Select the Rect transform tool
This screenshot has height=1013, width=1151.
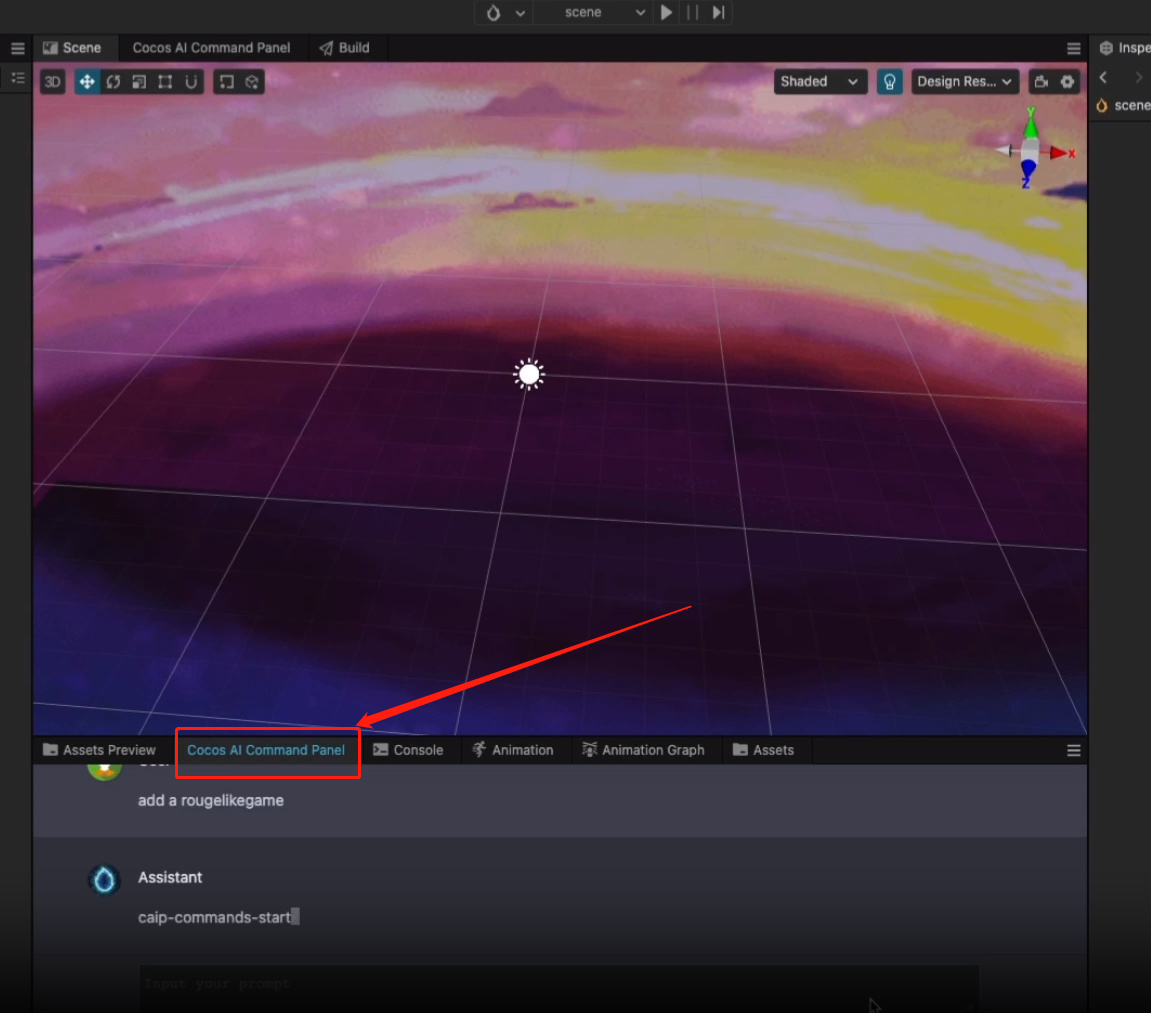coord(165,81)
